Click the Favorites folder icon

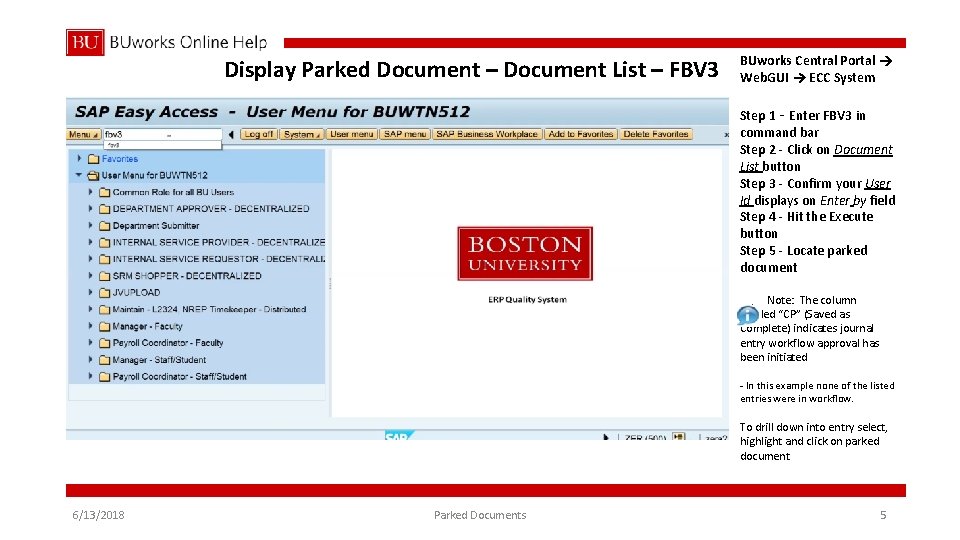(94, 159)
